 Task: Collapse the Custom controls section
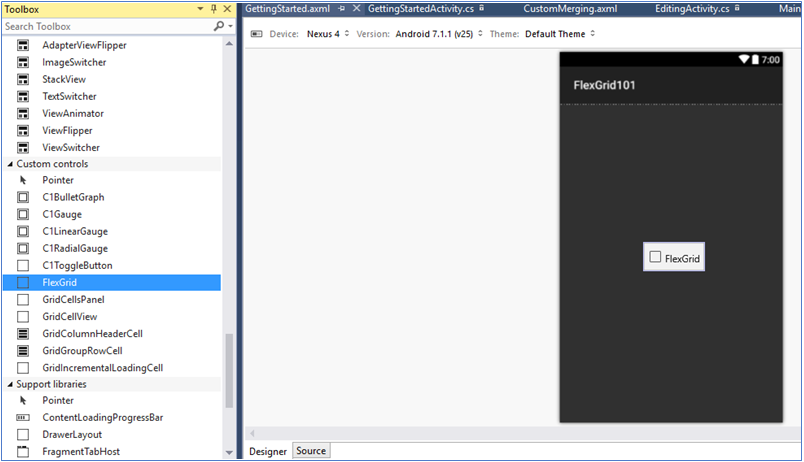pos(11,164)
